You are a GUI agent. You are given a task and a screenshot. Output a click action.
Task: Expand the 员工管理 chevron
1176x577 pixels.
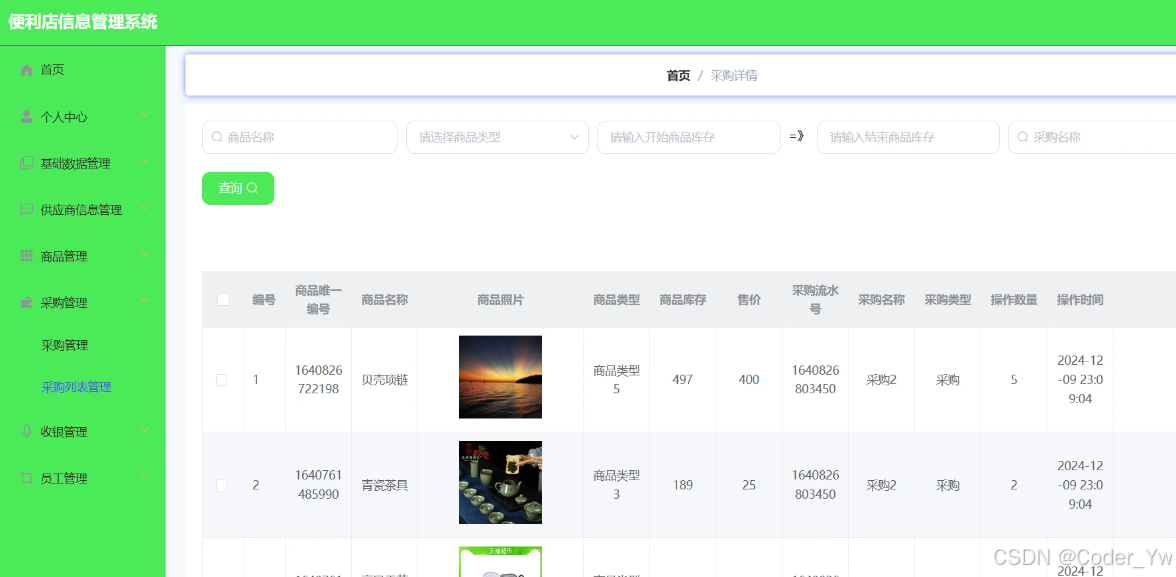tap(145, 476)
